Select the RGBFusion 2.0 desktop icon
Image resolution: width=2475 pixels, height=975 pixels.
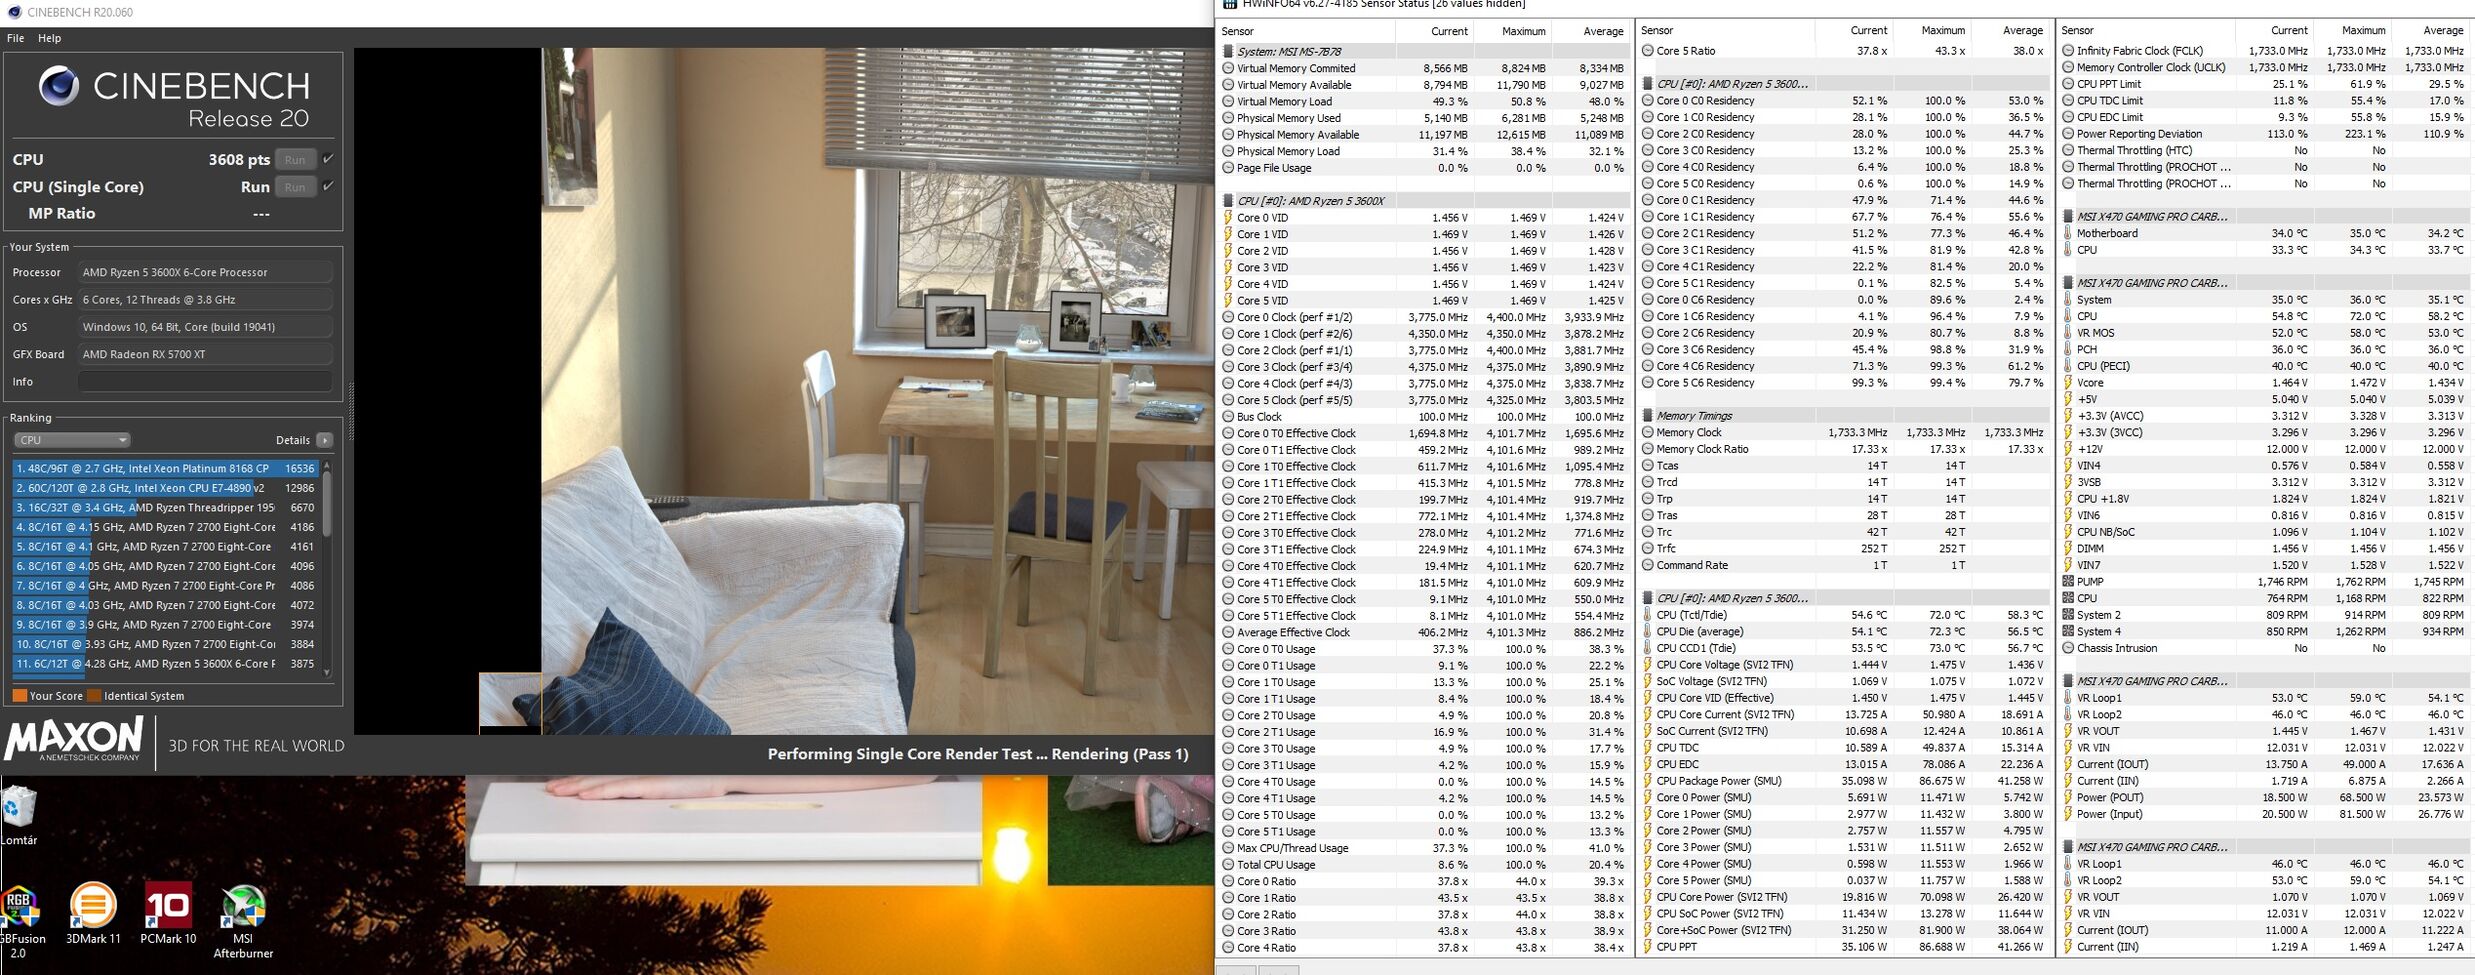tap(20, 920)
